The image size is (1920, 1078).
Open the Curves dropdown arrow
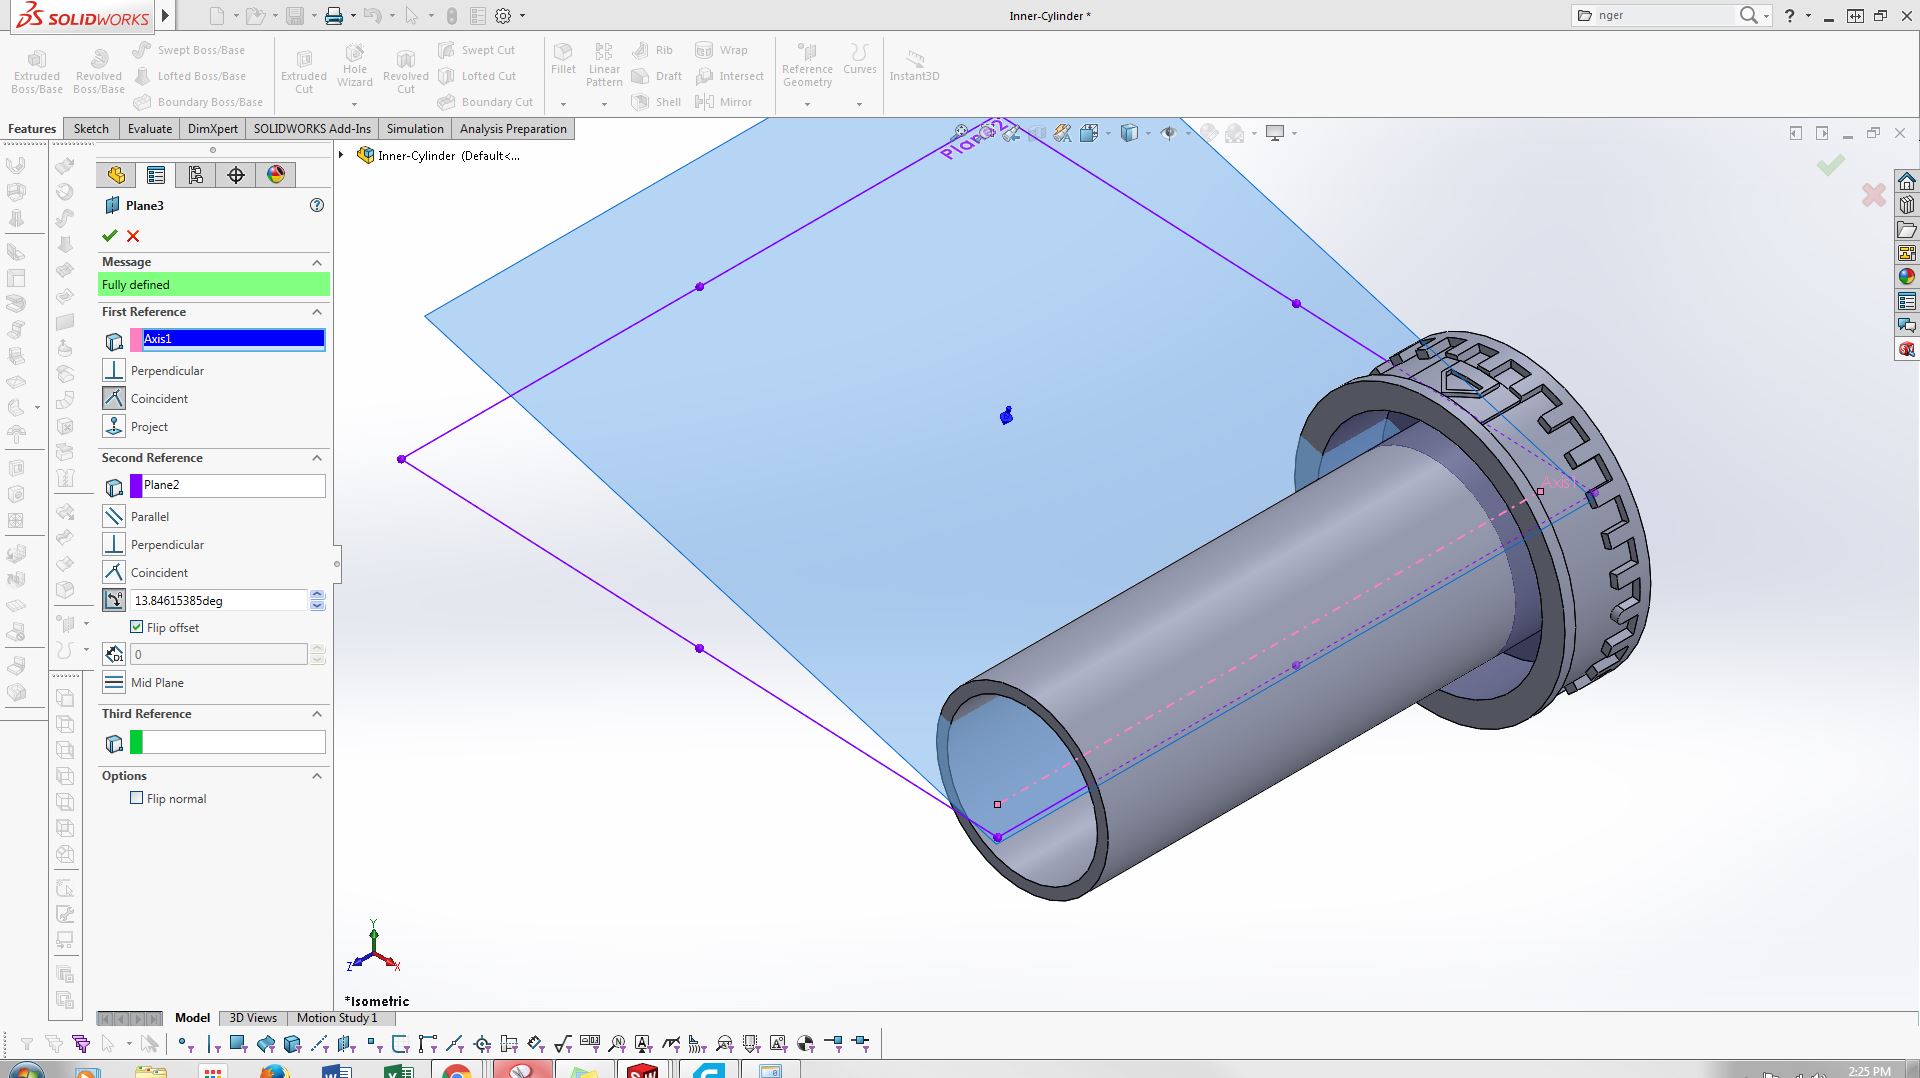(859, 104)
